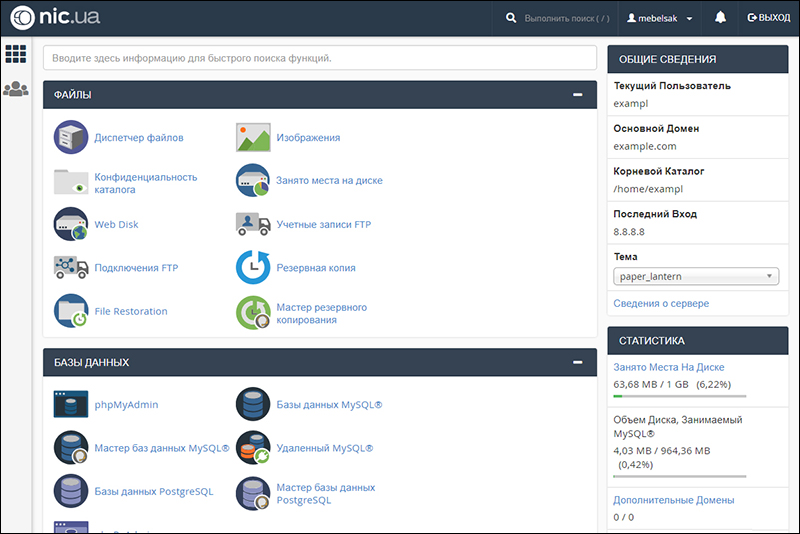
Task: Open notifications bell icon
Action: [x=720, y=18]
